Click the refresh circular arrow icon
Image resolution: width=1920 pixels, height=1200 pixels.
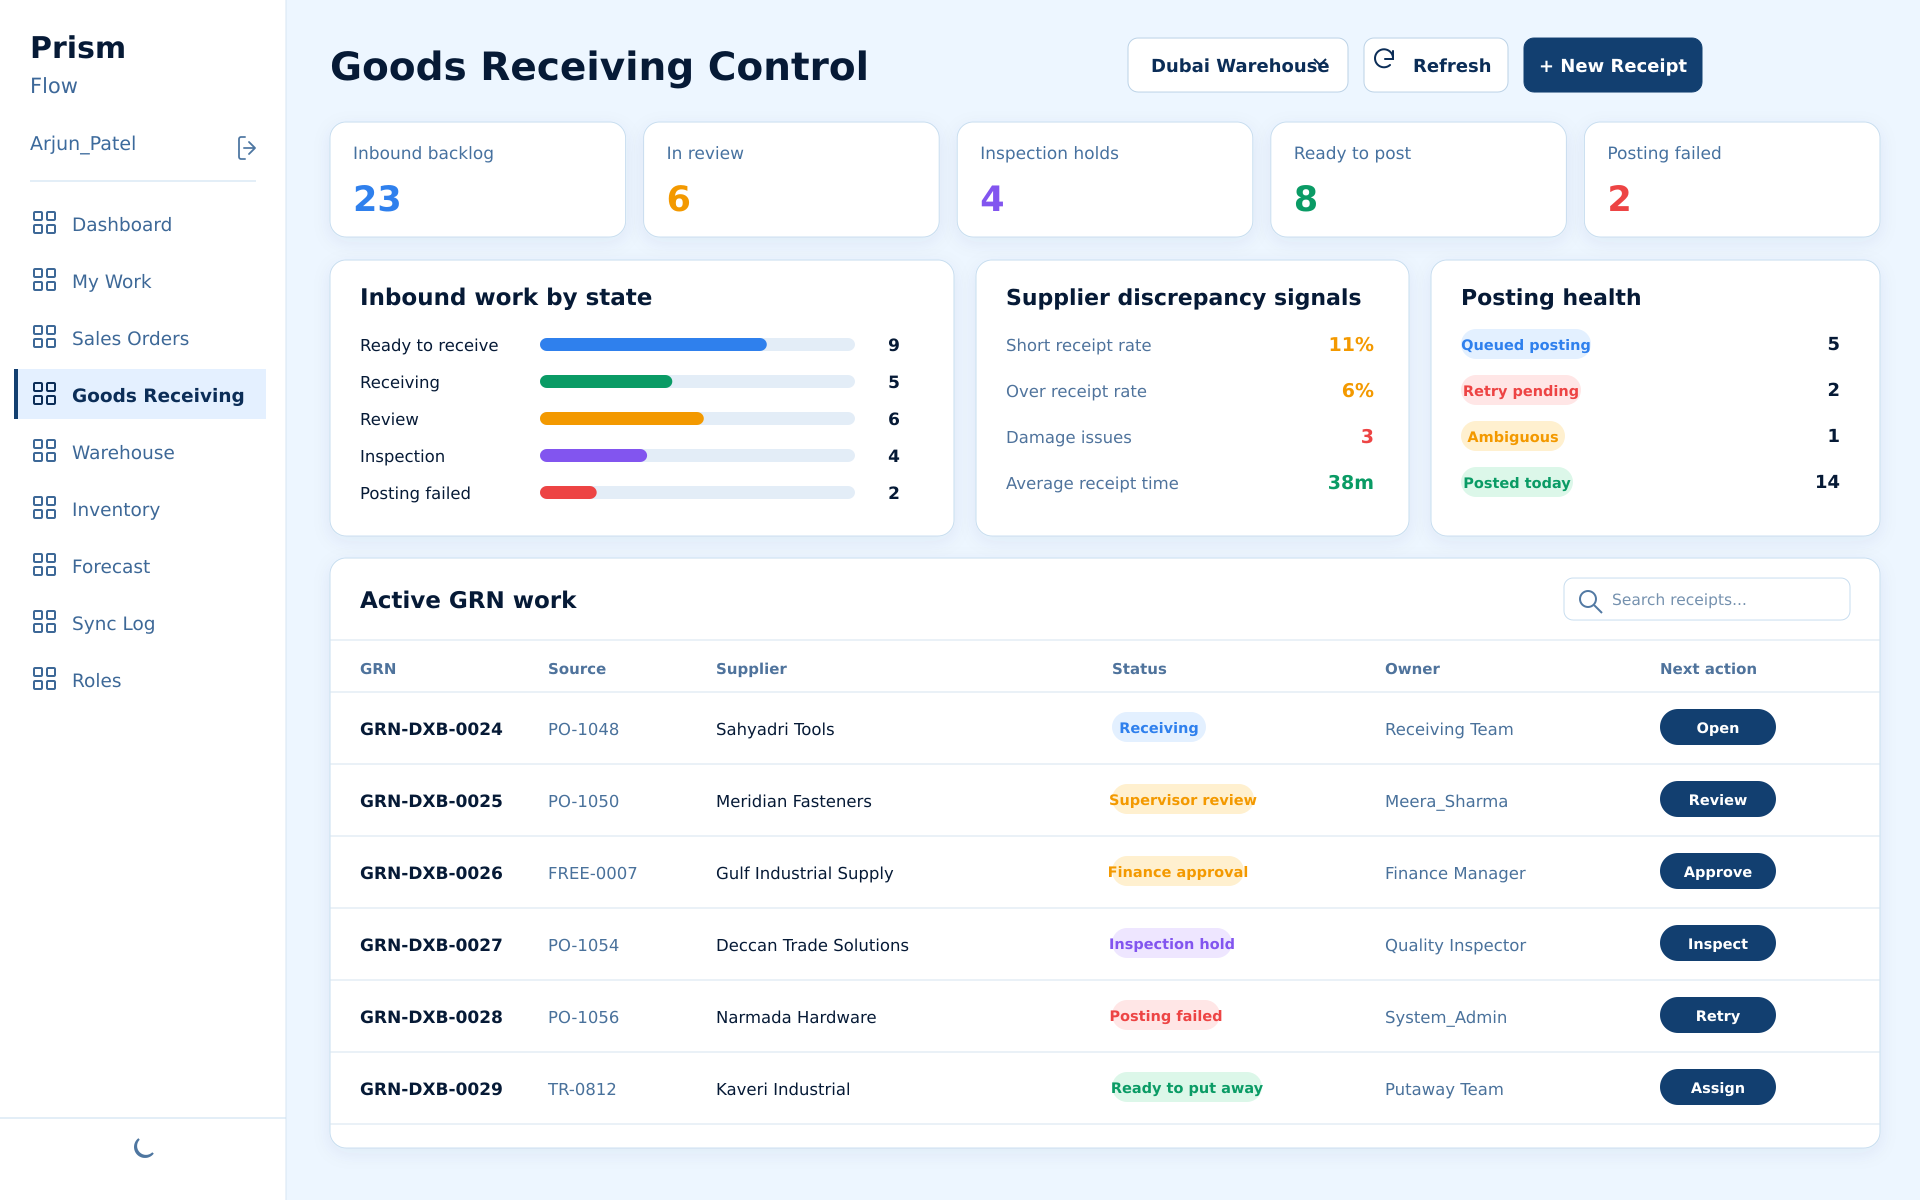click(1384, 59)
